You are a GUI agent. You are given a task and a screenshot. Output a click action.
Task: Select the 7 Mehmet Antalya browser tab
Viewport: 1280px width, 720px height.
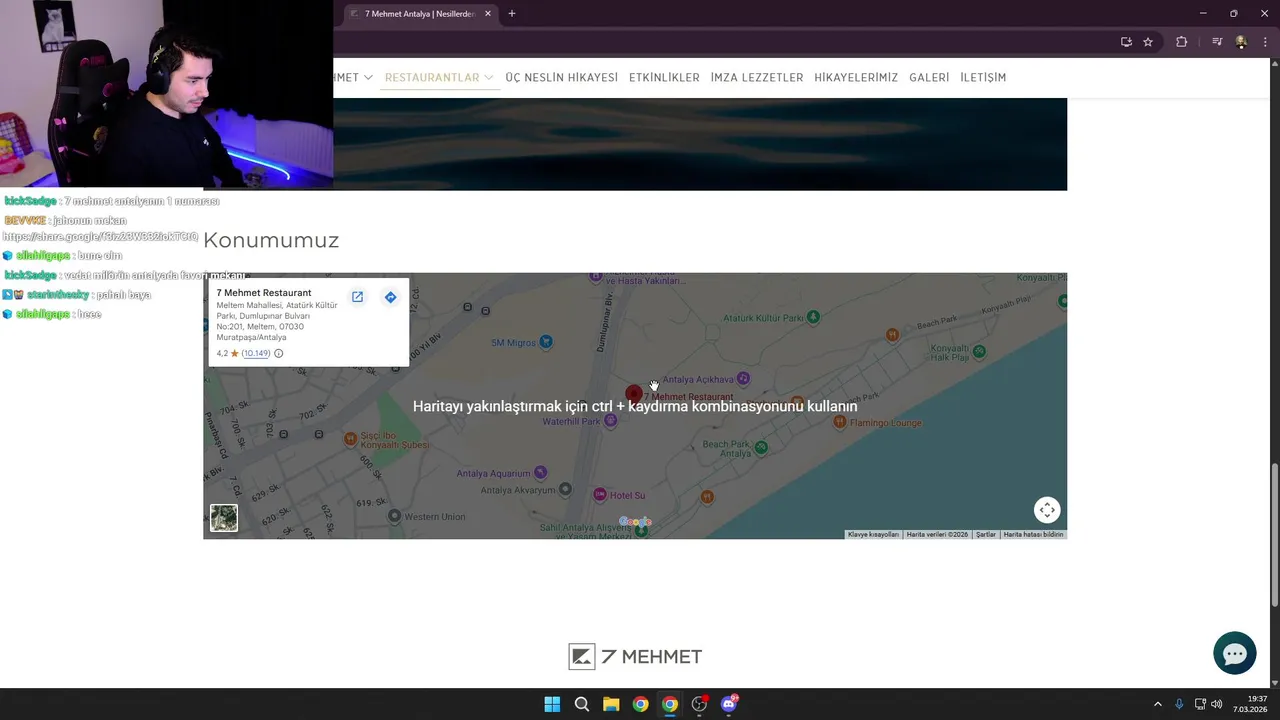tap(418, 14)
